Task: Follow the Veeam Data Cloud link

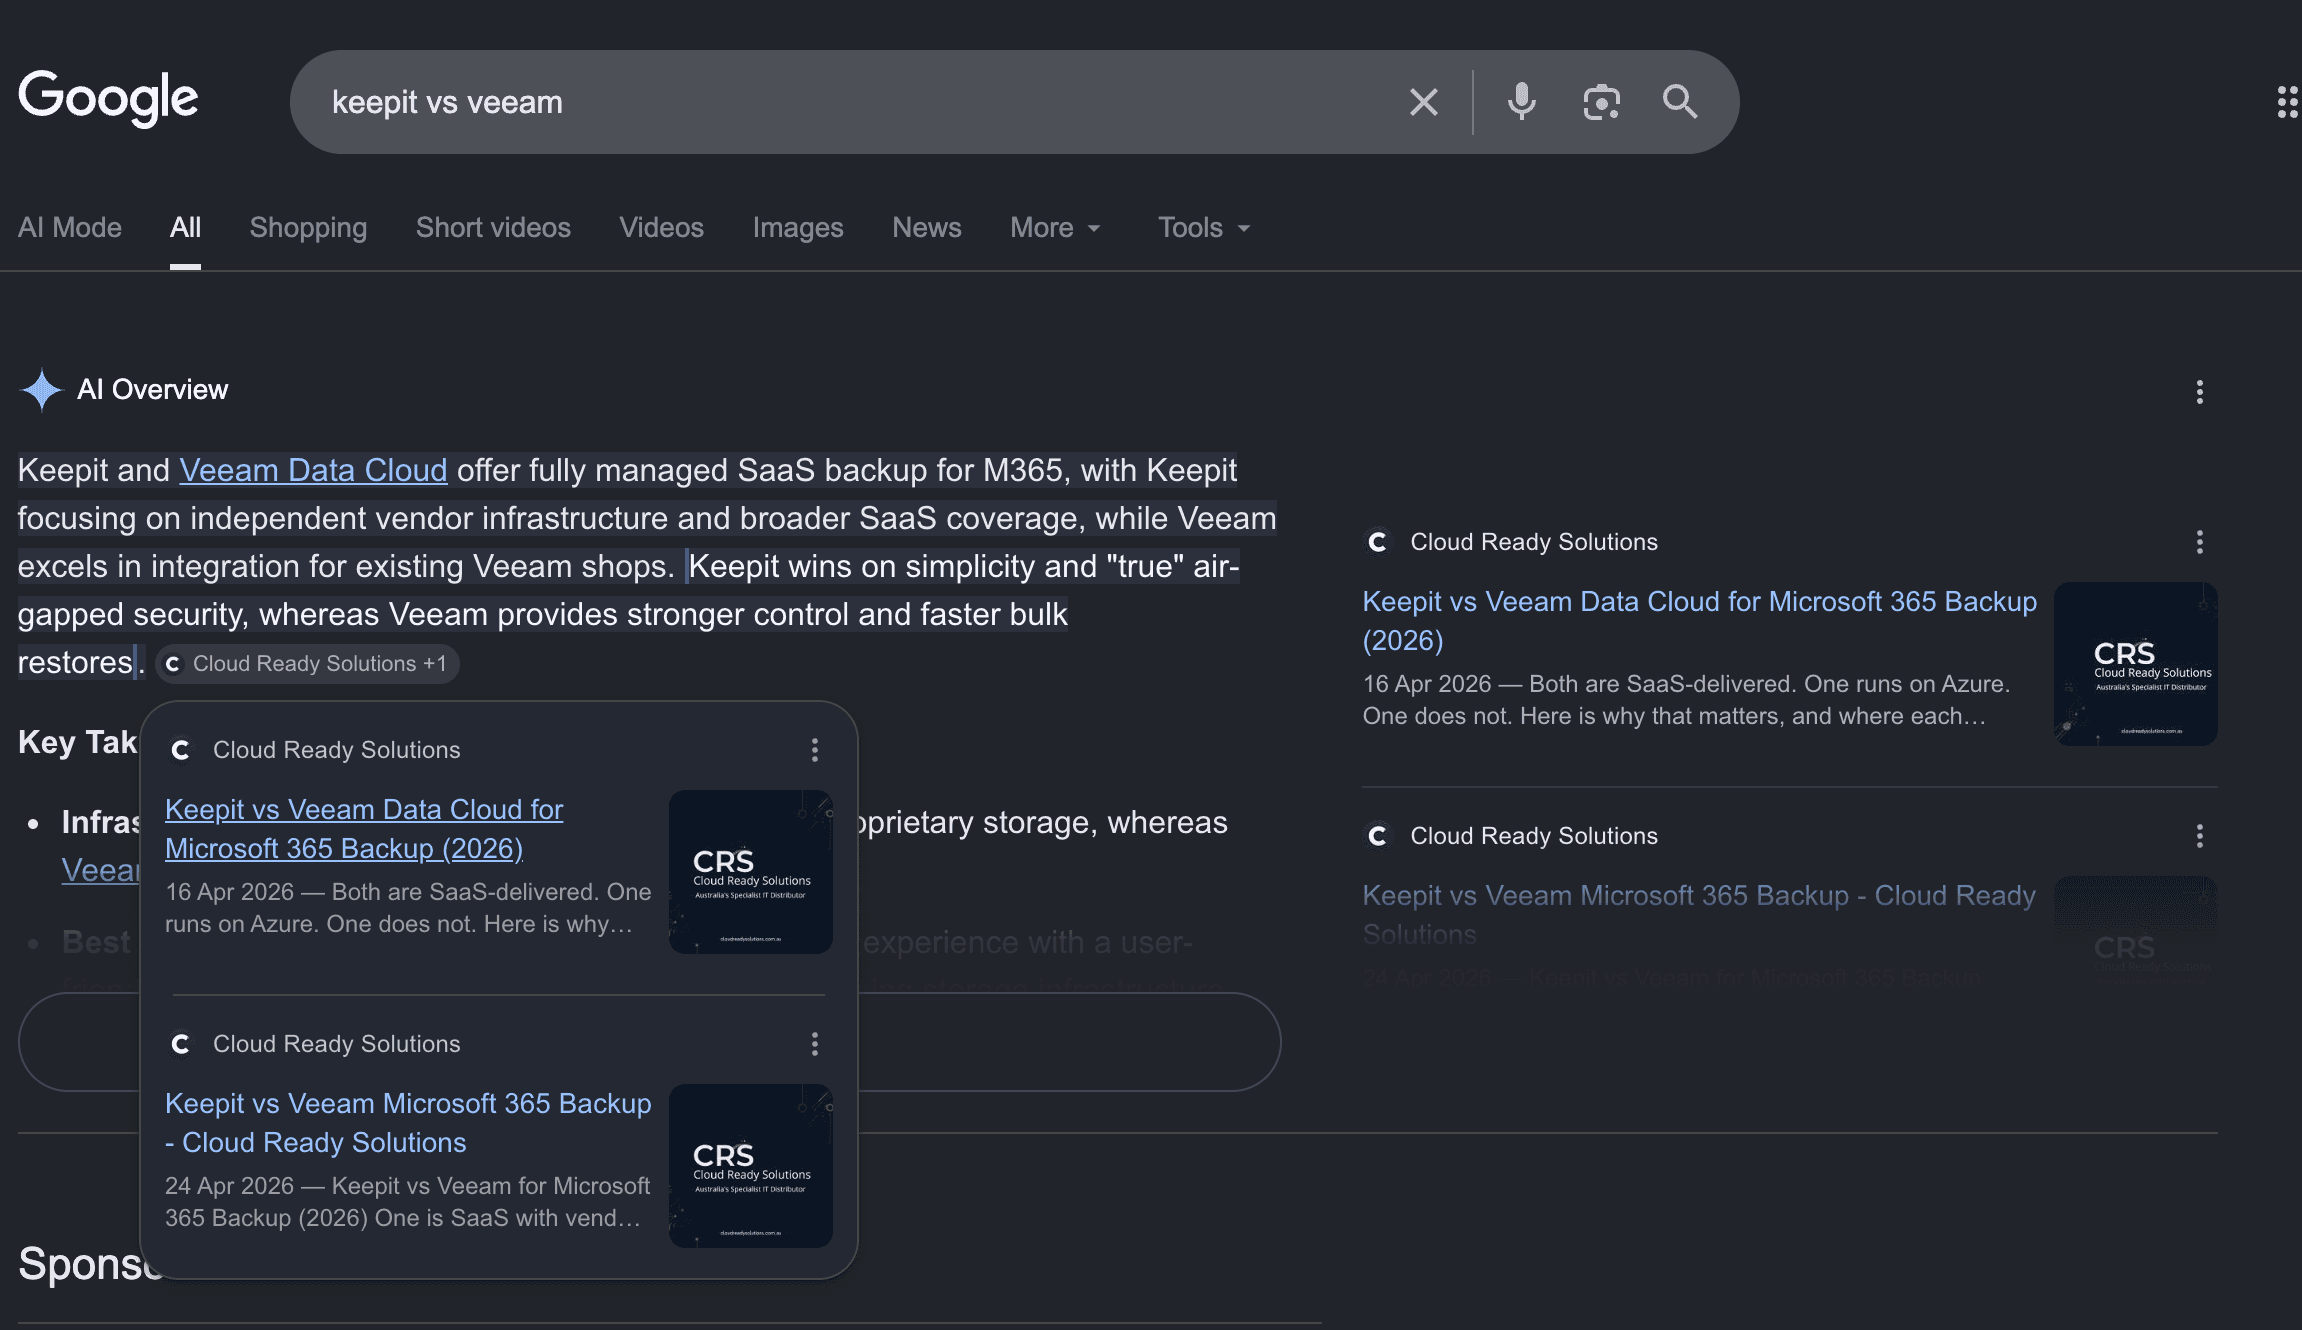Action: click(313, 470)
